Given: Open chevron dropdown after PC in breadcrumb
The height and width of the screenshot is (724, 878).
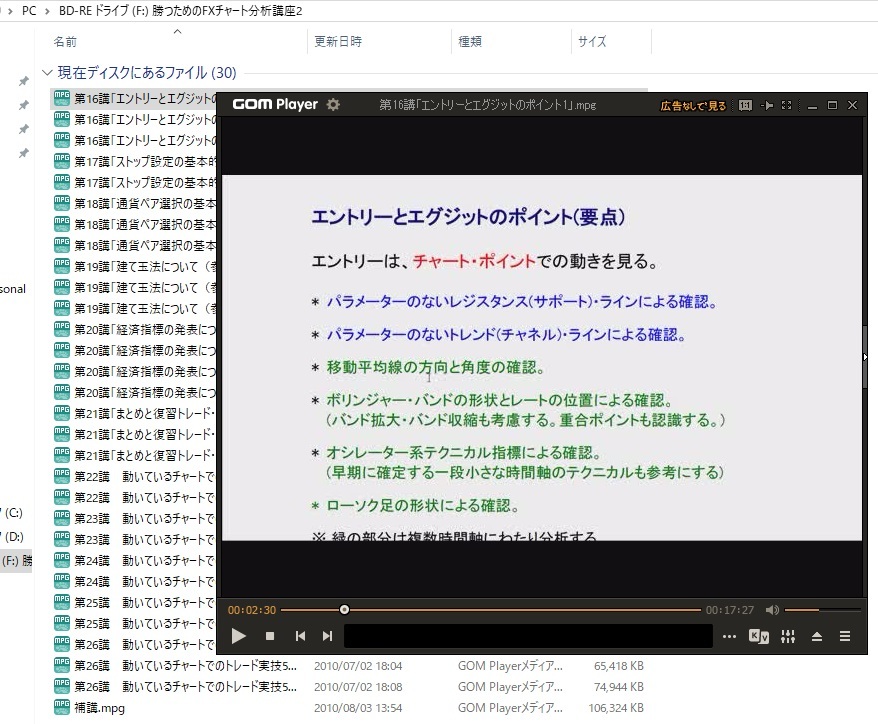Looking at the screenshot, I should [x=48, y=11].
